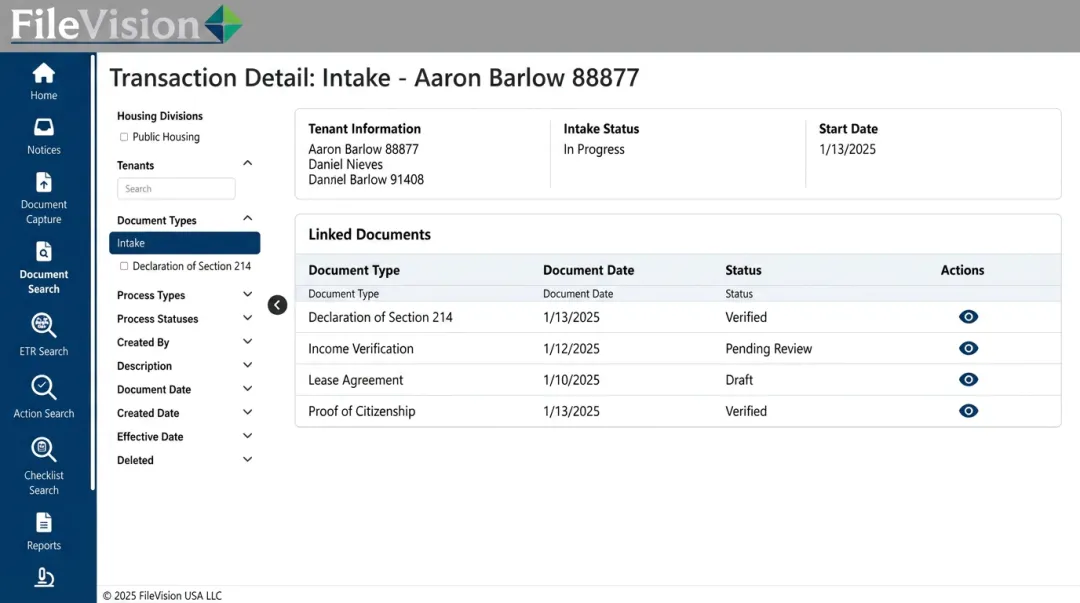
Task: Click the Pending Review status cell
Action: [x=769, y=349]
